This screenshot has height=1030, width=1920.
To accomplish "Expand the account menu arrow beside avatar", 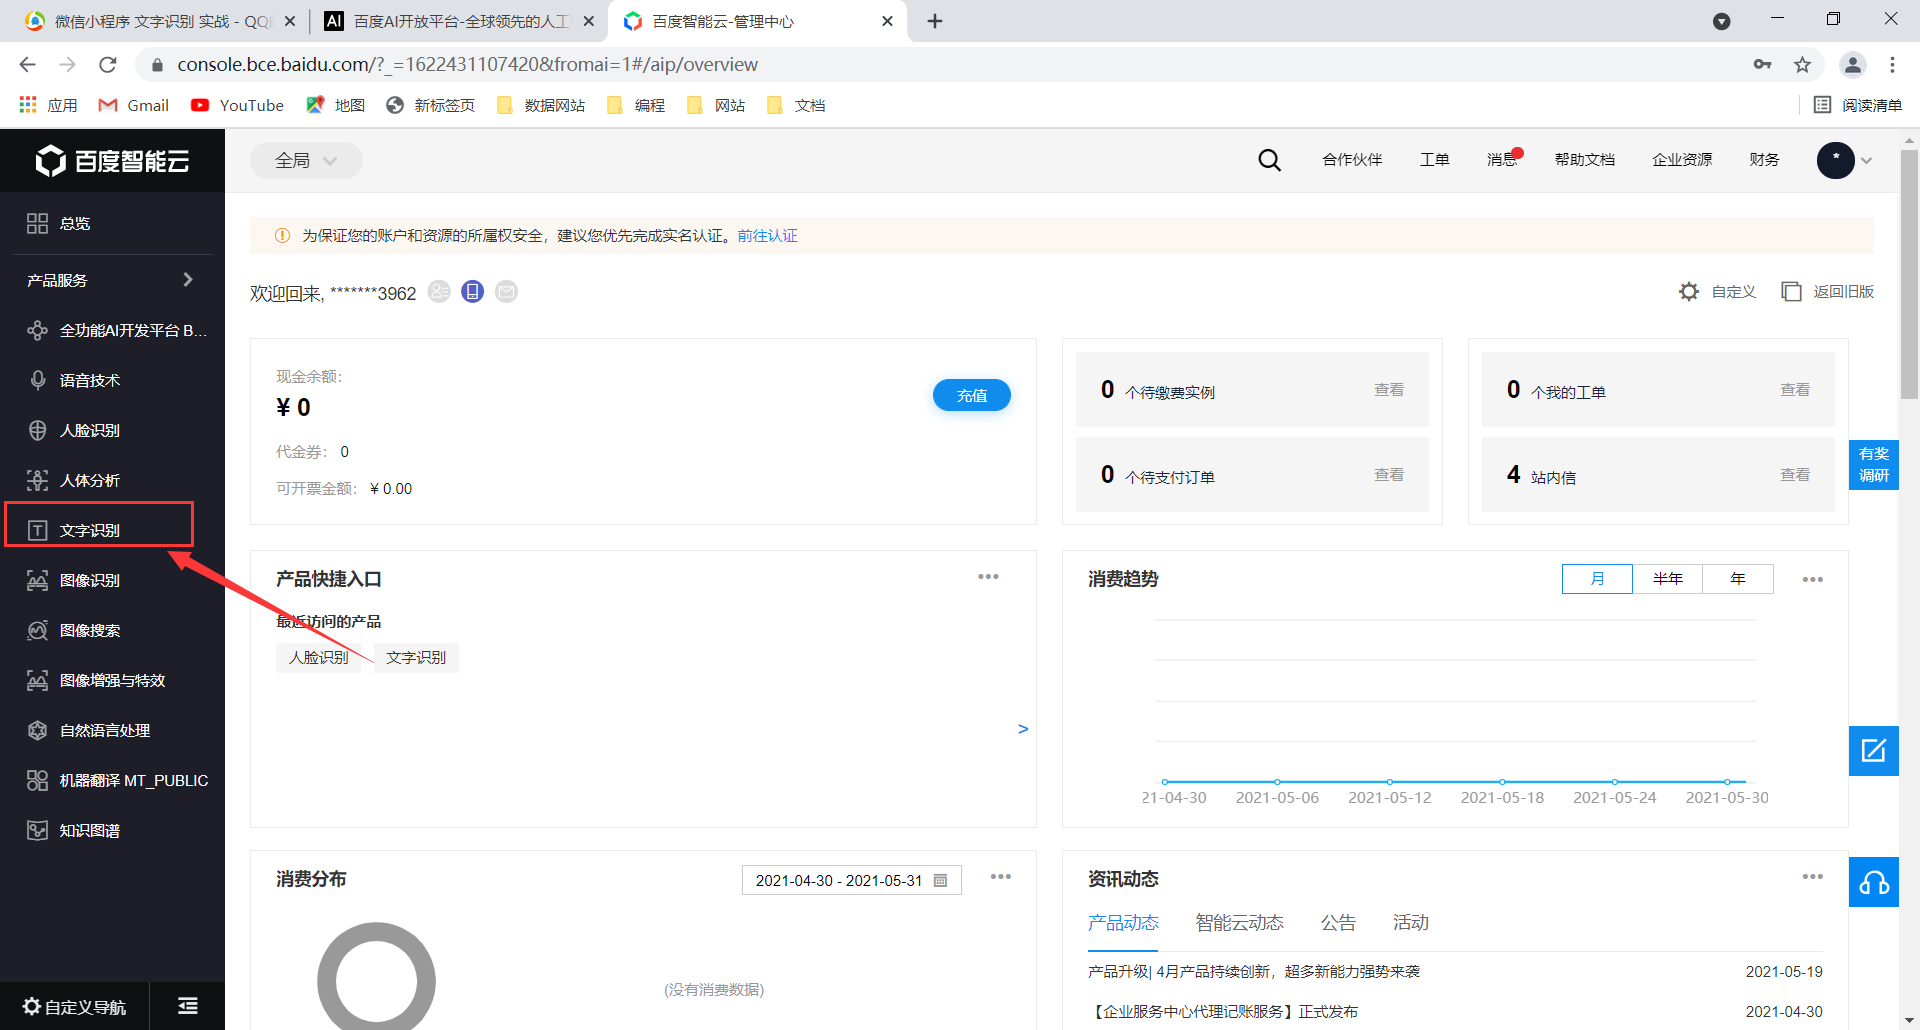I will click(x=1866, y=160).
